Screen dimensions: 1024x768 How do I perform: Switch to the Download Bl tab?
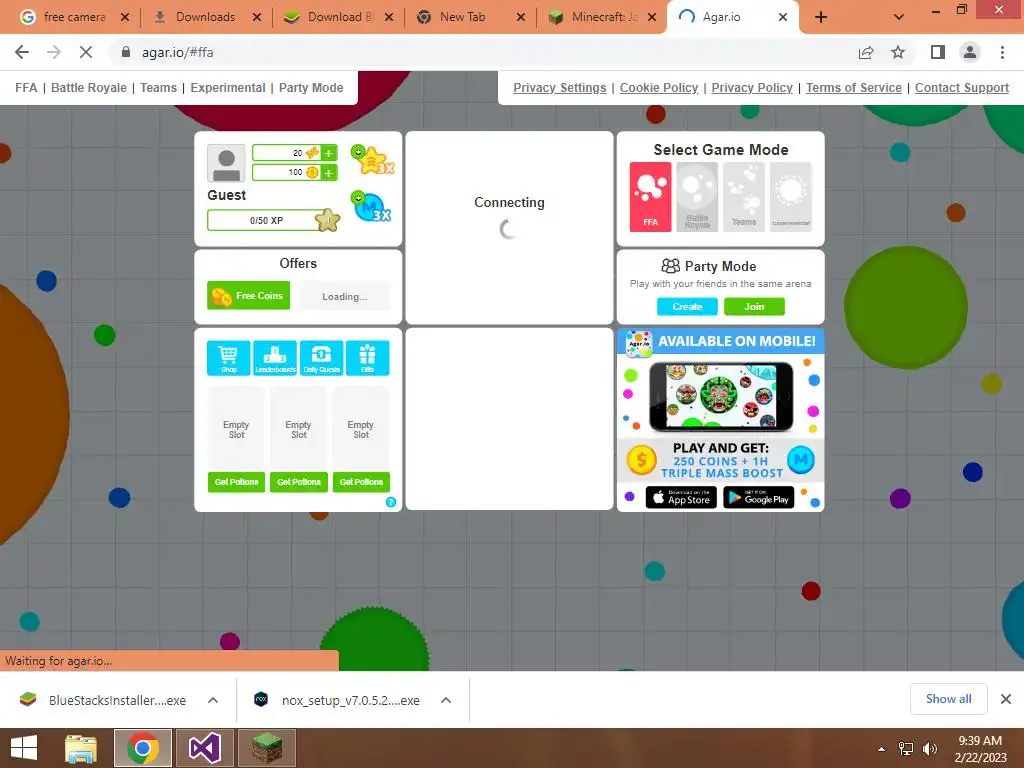click(338, 17)
